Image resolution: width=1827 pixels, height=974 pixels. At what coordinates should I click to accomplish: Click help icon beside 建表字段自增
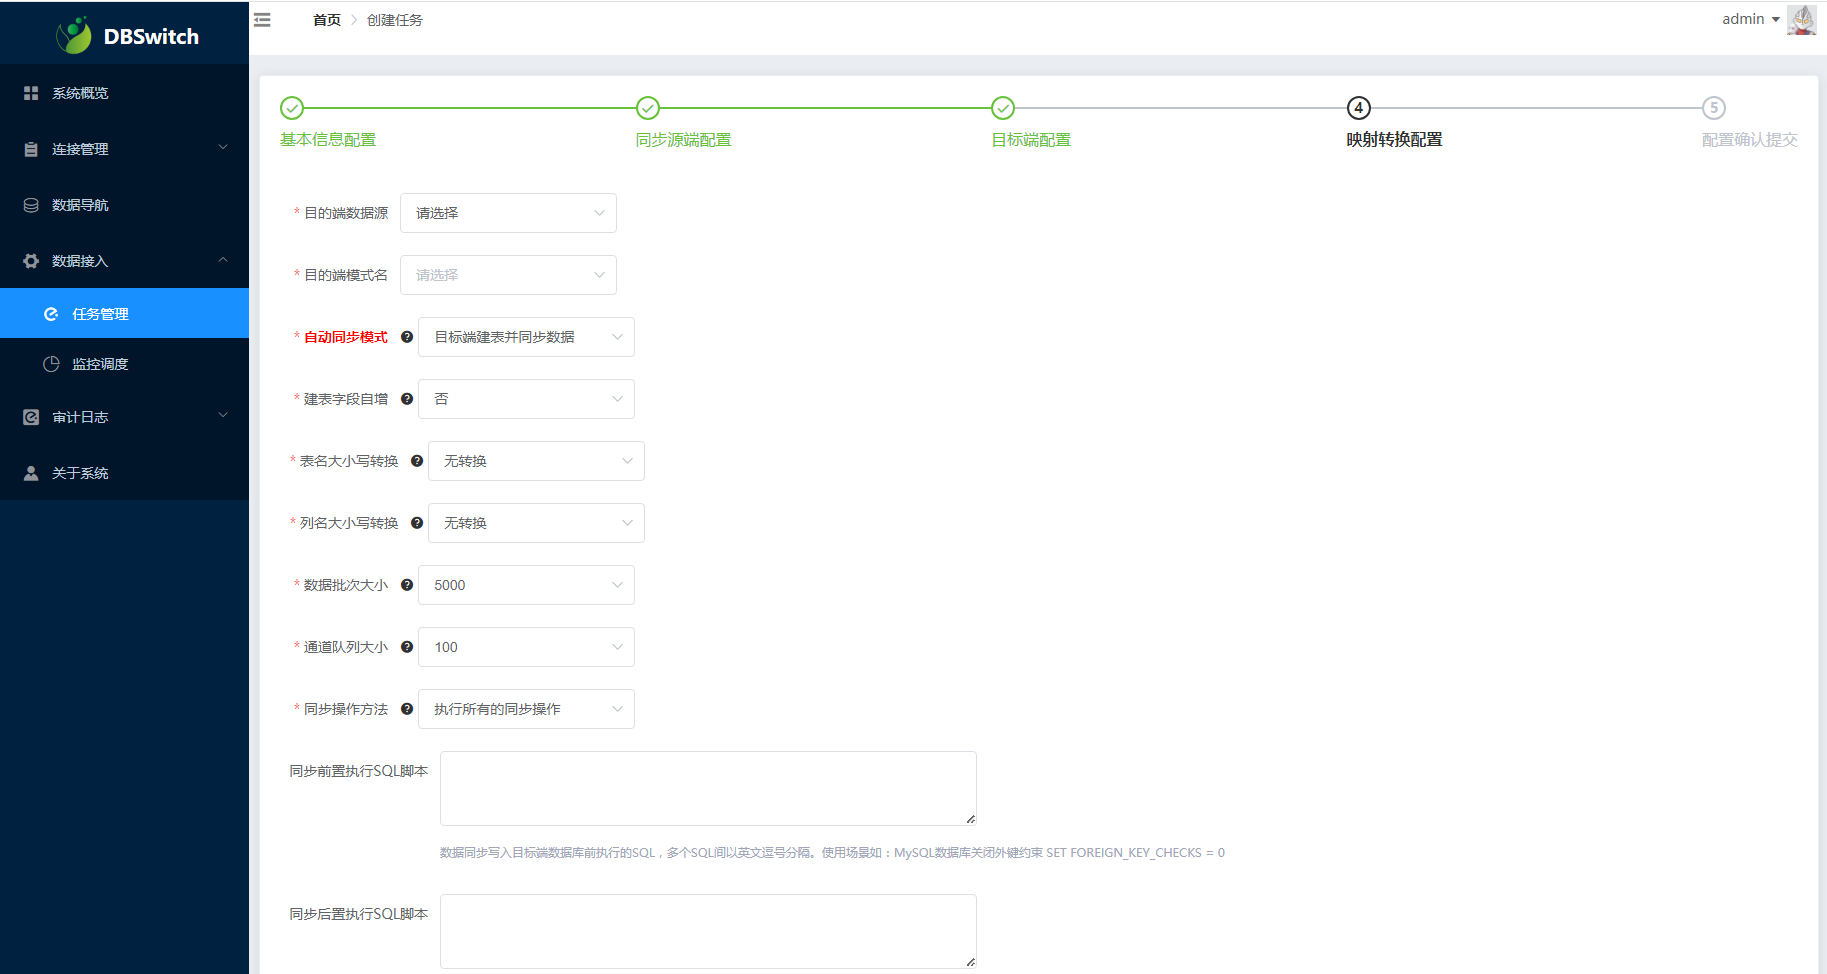407,399
